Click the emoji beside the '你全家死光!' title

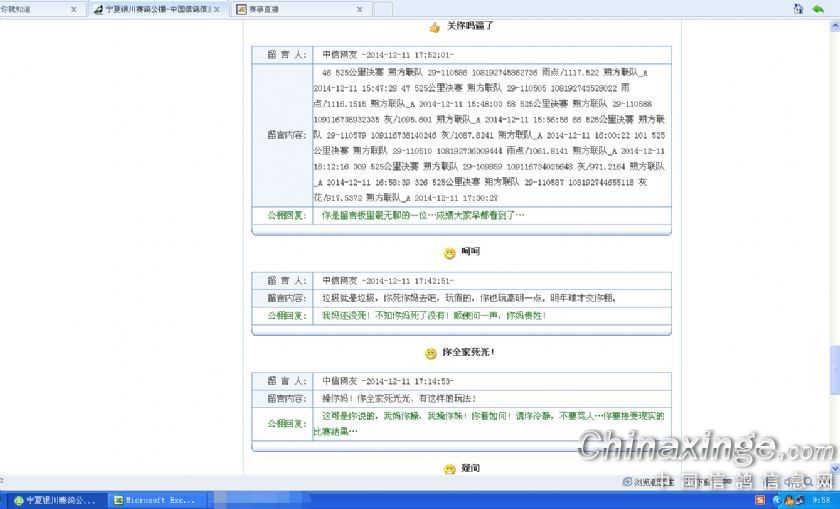coord(431,354)
